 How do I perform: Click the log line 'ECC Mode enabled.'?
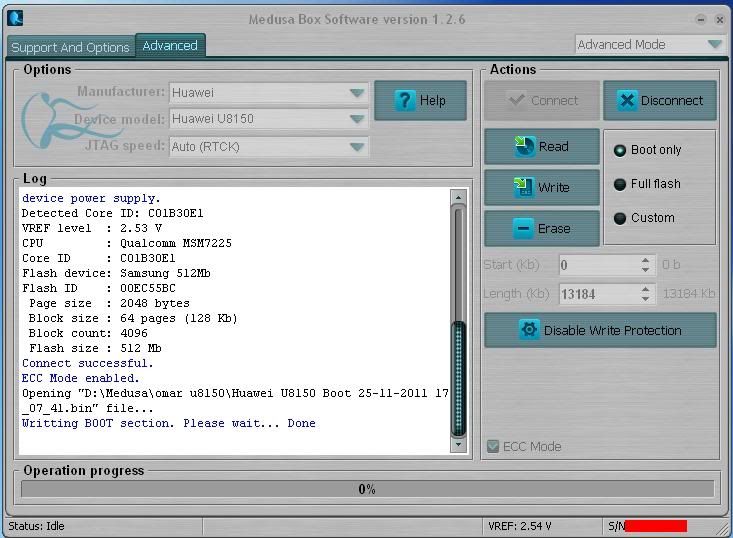[80, 378]
